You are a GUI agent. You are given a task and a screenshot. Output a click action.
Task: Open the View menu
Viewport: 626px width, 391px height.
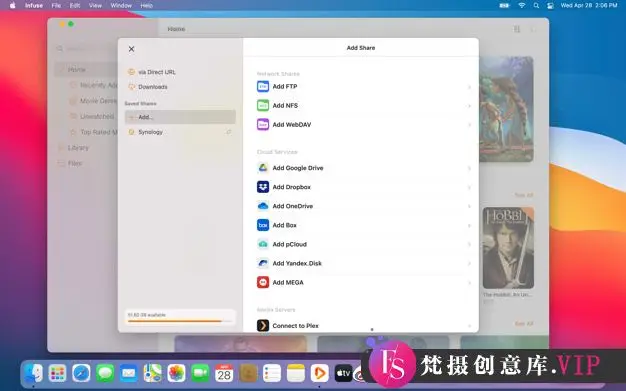(95, 6)
